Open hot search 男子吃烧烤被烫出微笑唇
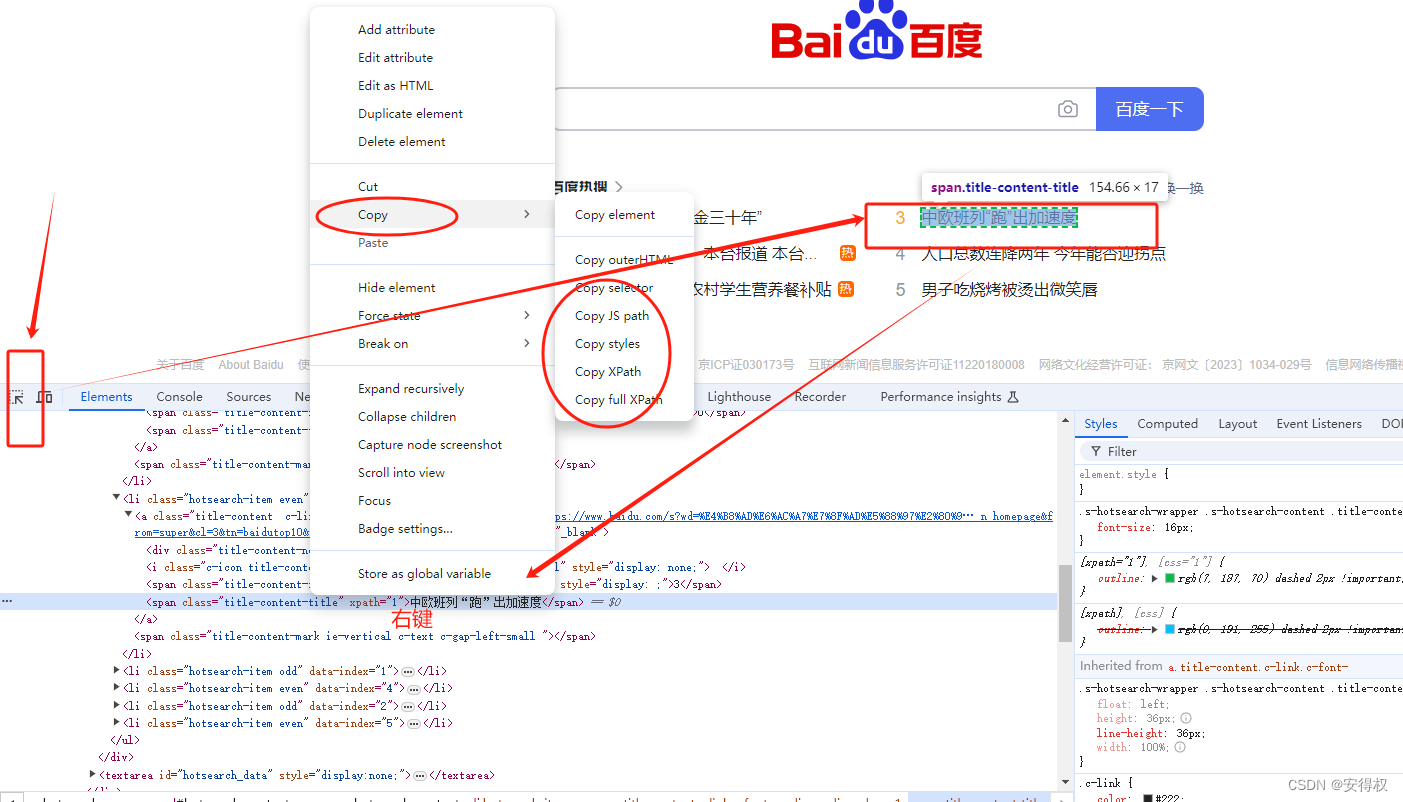Image resolution: width=1403 pixels, height=802 pixels. point(1009,290)
